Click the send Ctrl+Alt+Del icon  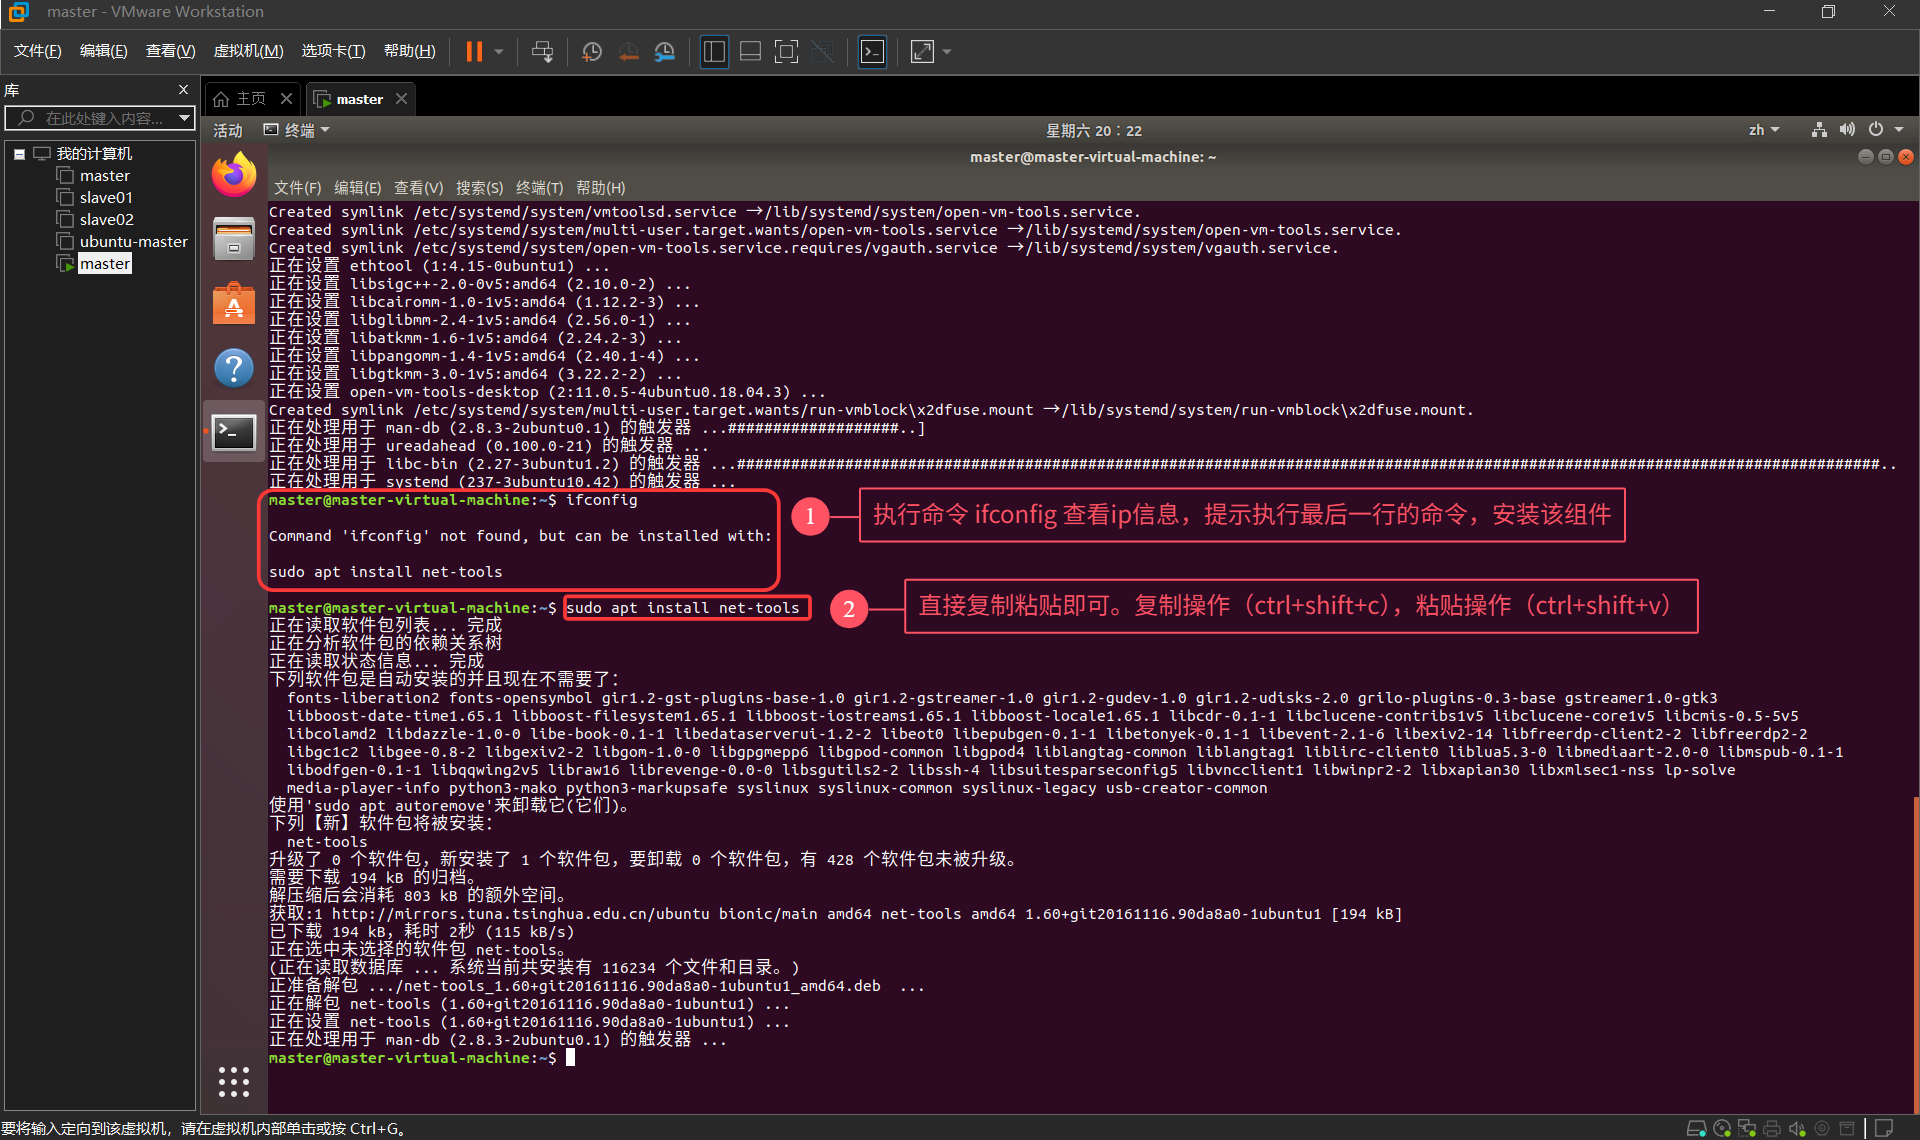[542, 51]
